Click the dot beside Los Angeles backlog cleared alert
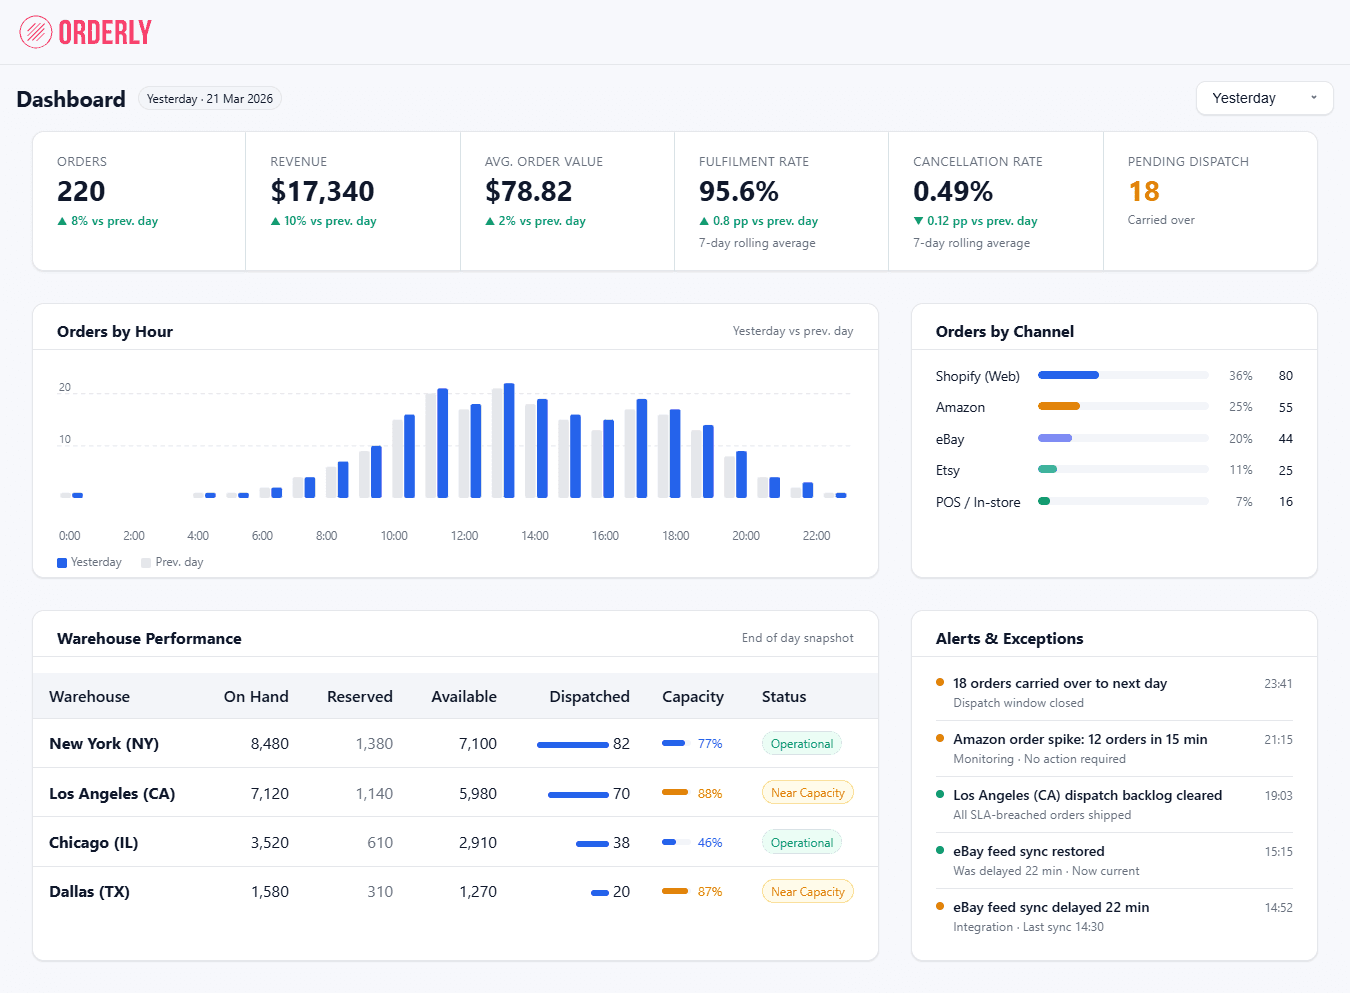The image size is (1350, 993). click(940, 795)
